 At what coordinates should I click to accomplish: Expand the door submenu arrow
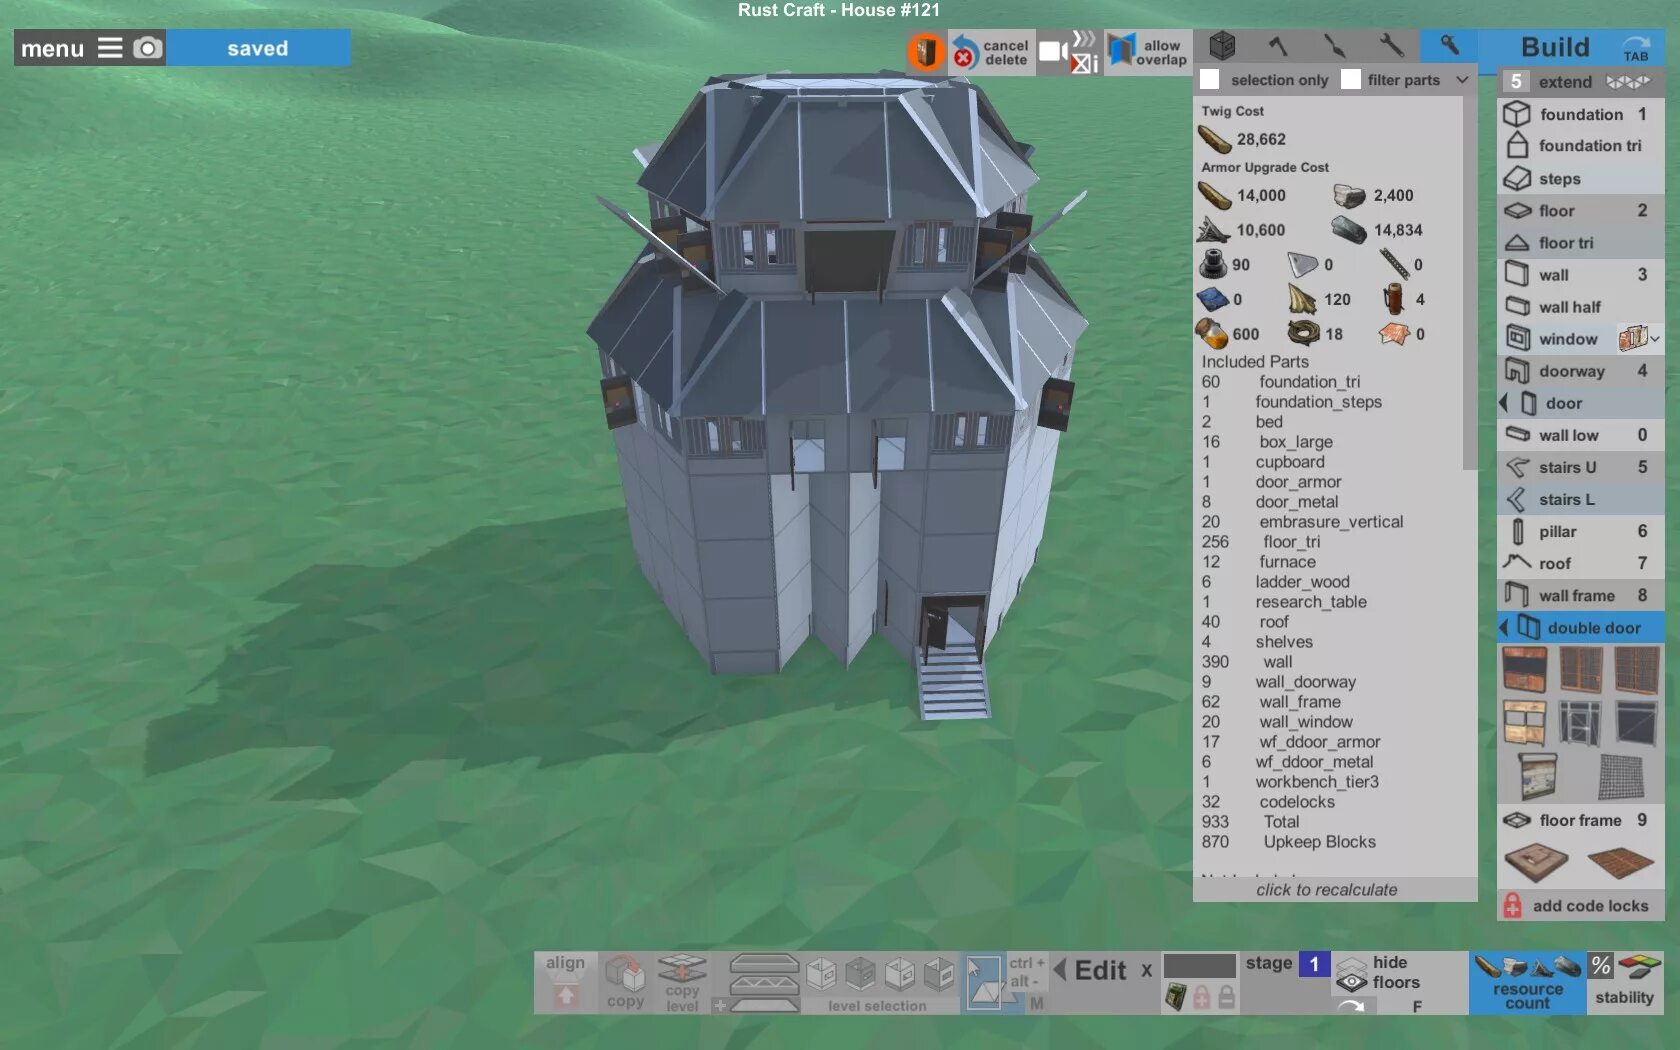pyautogui.click(x=1503, y=403)
